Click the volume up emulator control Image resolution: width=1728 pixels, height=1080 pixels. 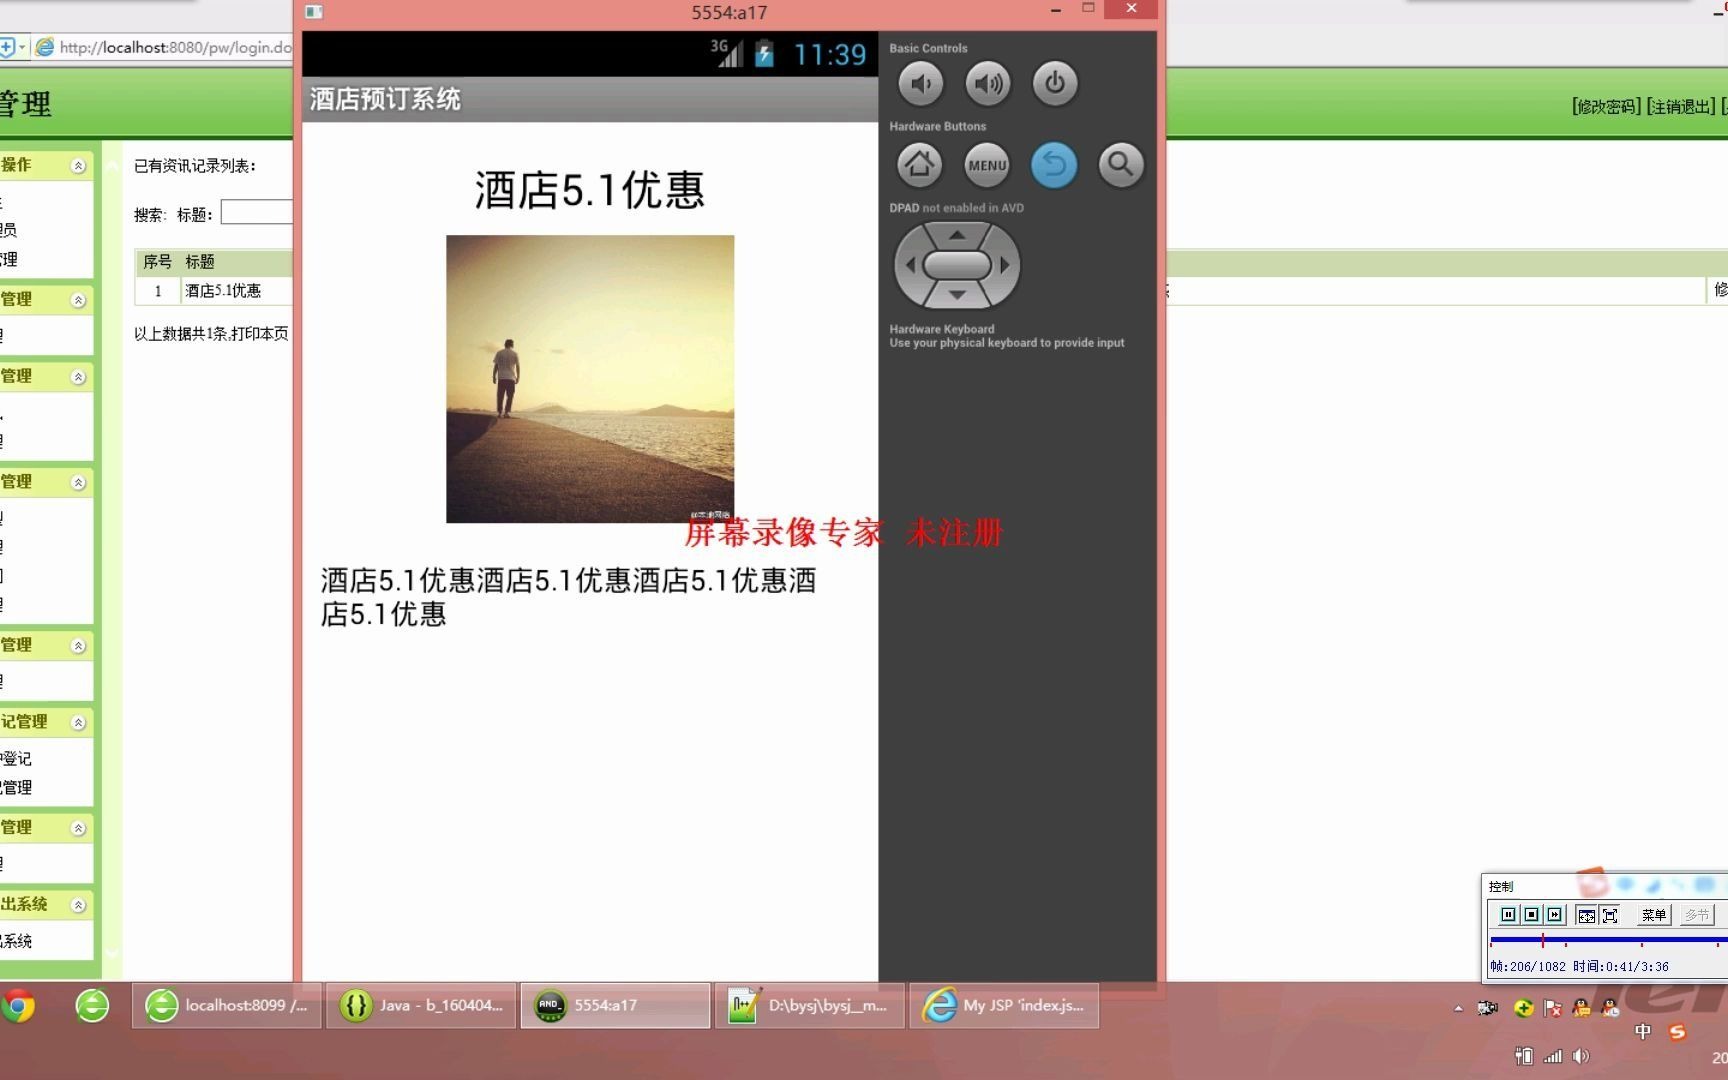(987, 84)
